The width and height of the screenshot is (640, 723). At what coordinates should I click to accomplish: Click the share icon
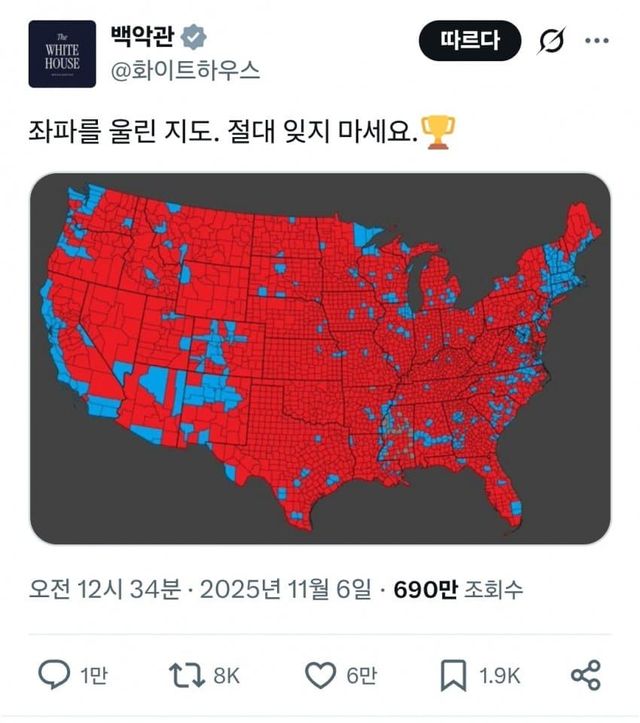click(x=583, y=675)
